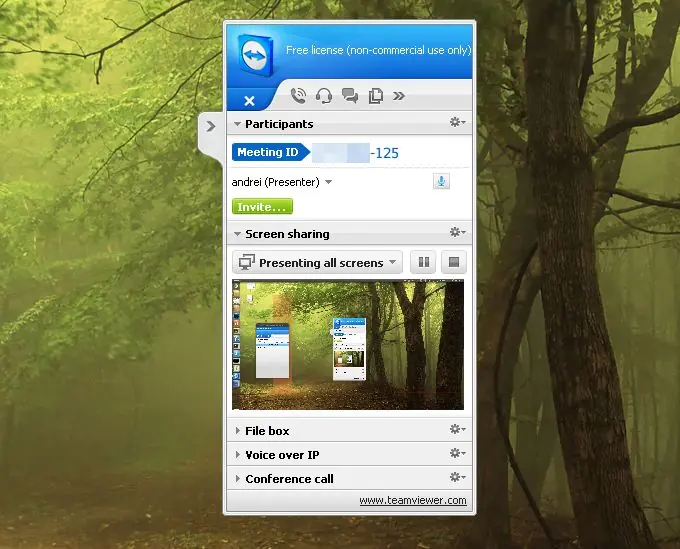The width and height of the screenshot is (680, 549).
Task: Open Presenting all screens dropdown
Action: (317, 262)
